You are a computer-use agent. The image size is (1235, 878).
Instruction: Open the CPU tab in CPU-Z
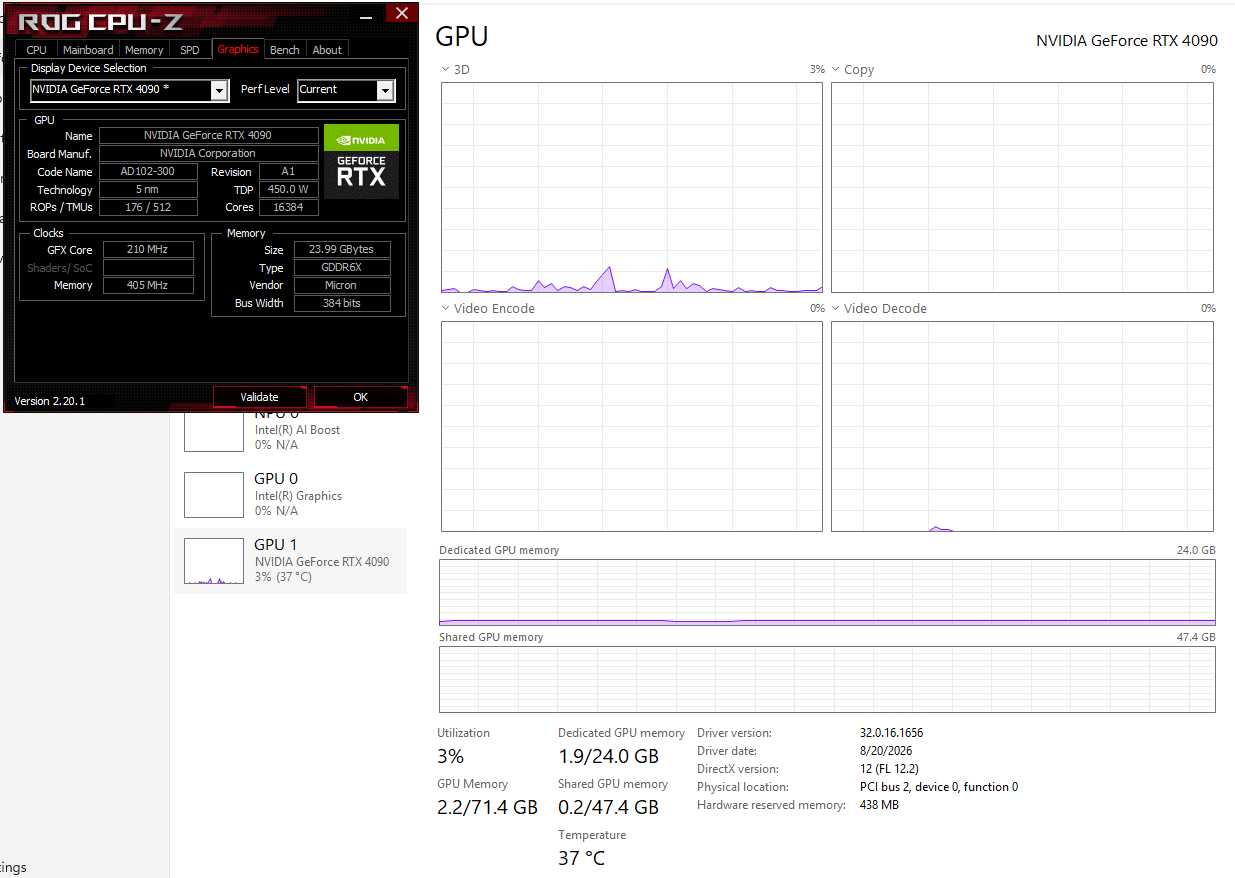36,49
